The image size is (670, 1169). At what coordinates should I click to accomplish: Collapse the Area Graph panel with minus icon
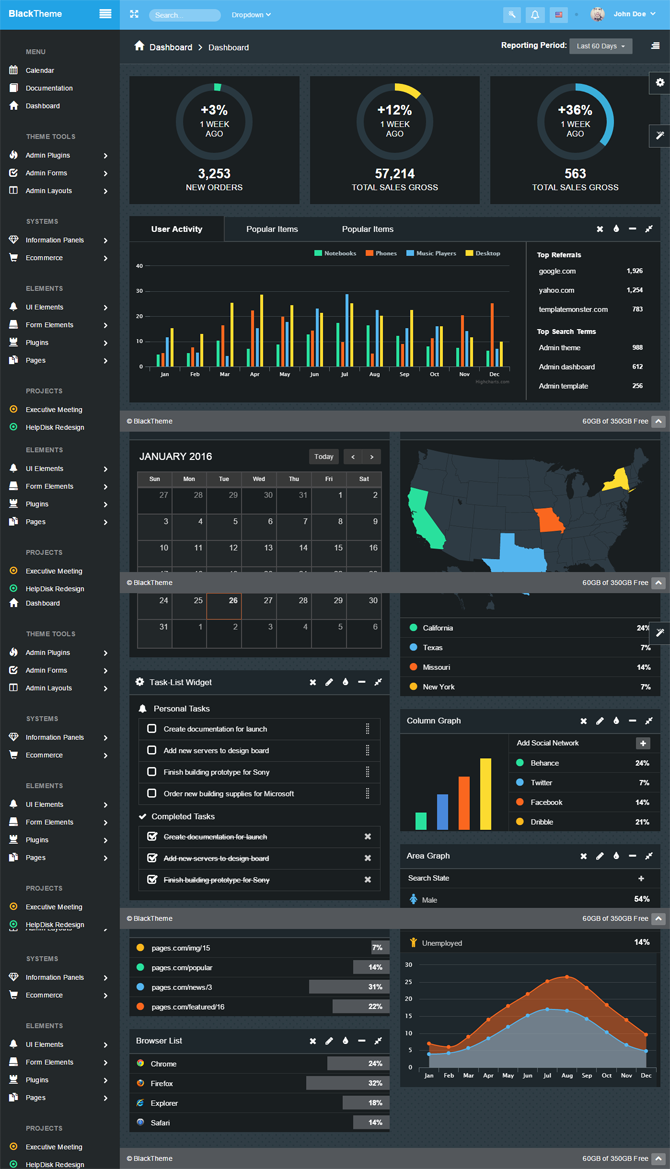click(632, 856)
